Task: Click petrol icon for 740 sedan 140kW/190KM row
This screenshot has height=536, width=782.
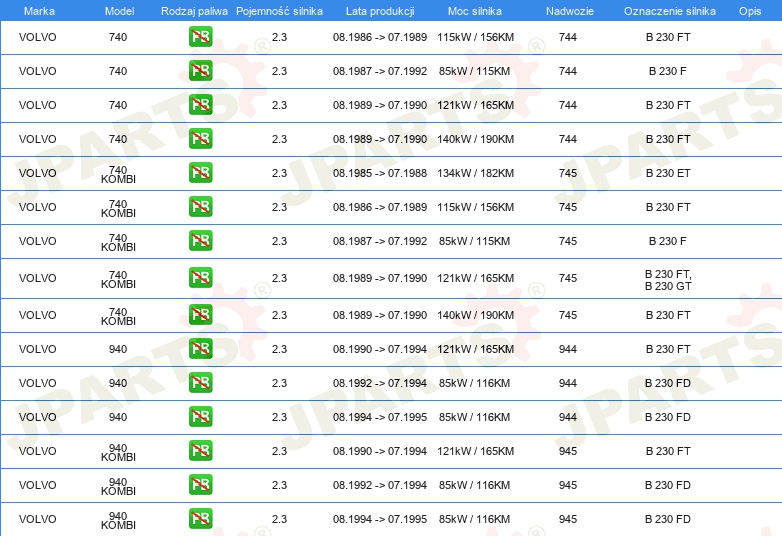Action: point(200,139)
